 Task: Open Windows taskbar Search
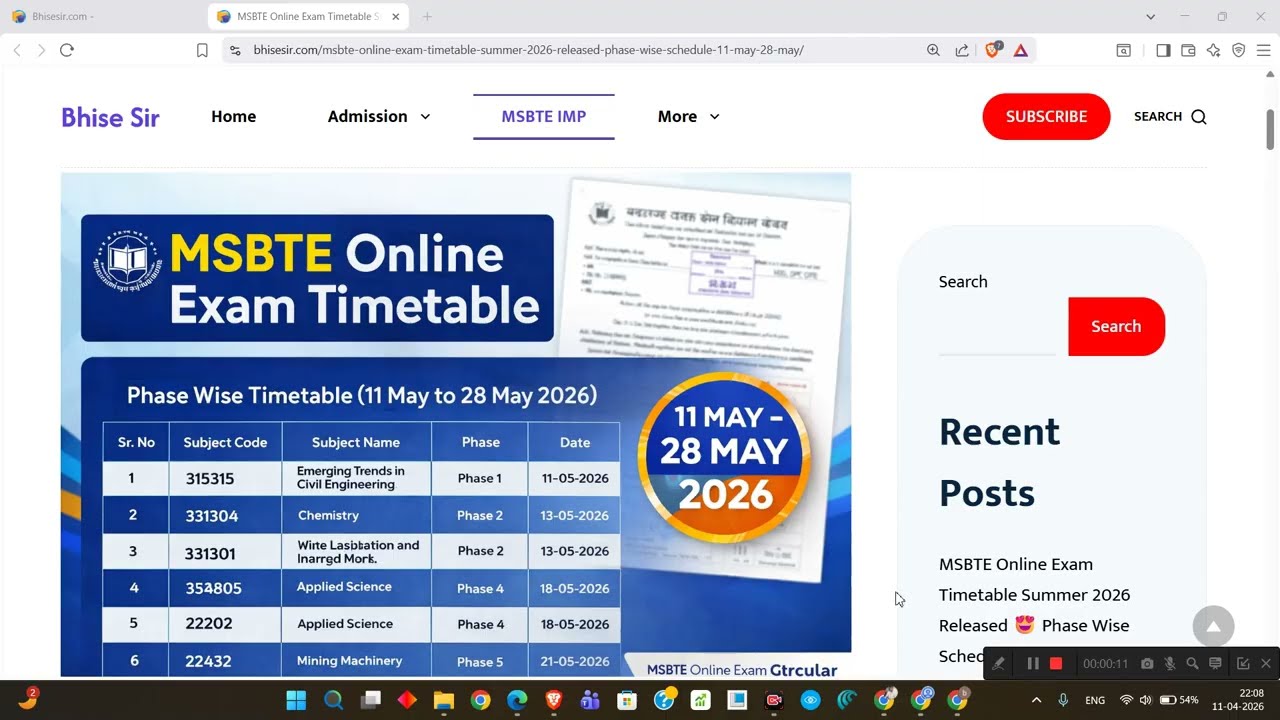point(333,700)
